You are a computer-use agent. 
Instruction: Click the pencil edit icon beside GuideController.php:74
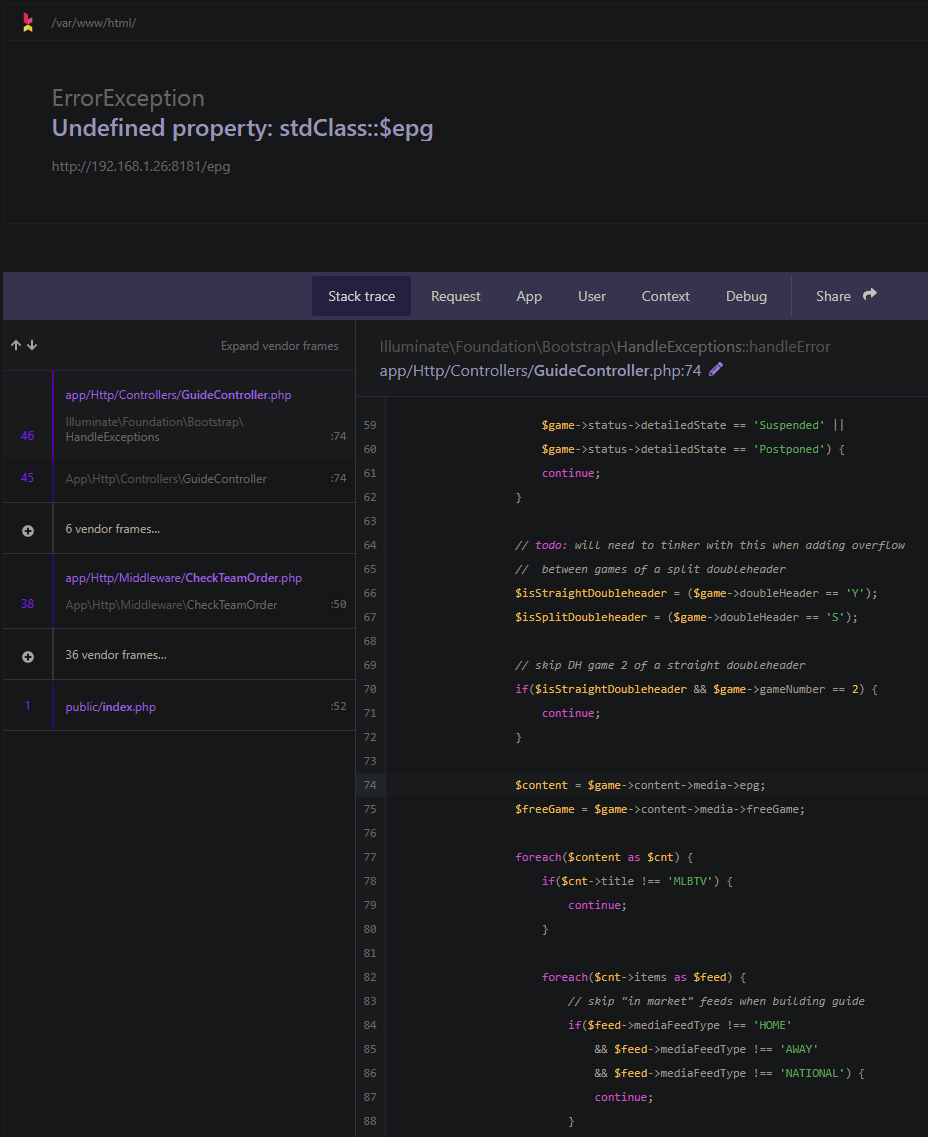716,370
